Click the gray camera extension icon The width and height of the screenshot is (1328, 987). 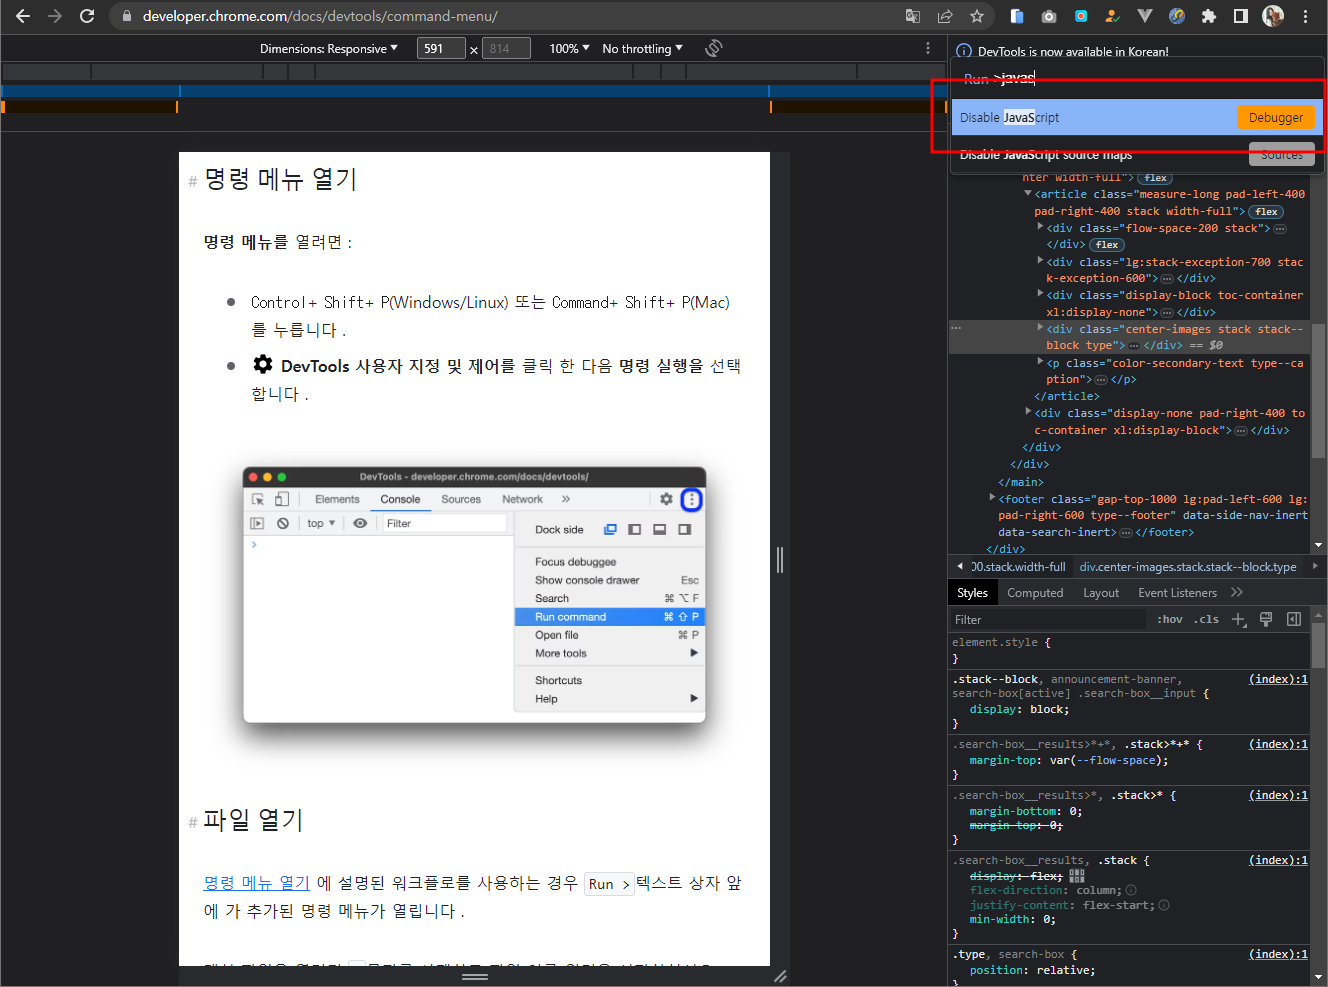(1049, 16)
